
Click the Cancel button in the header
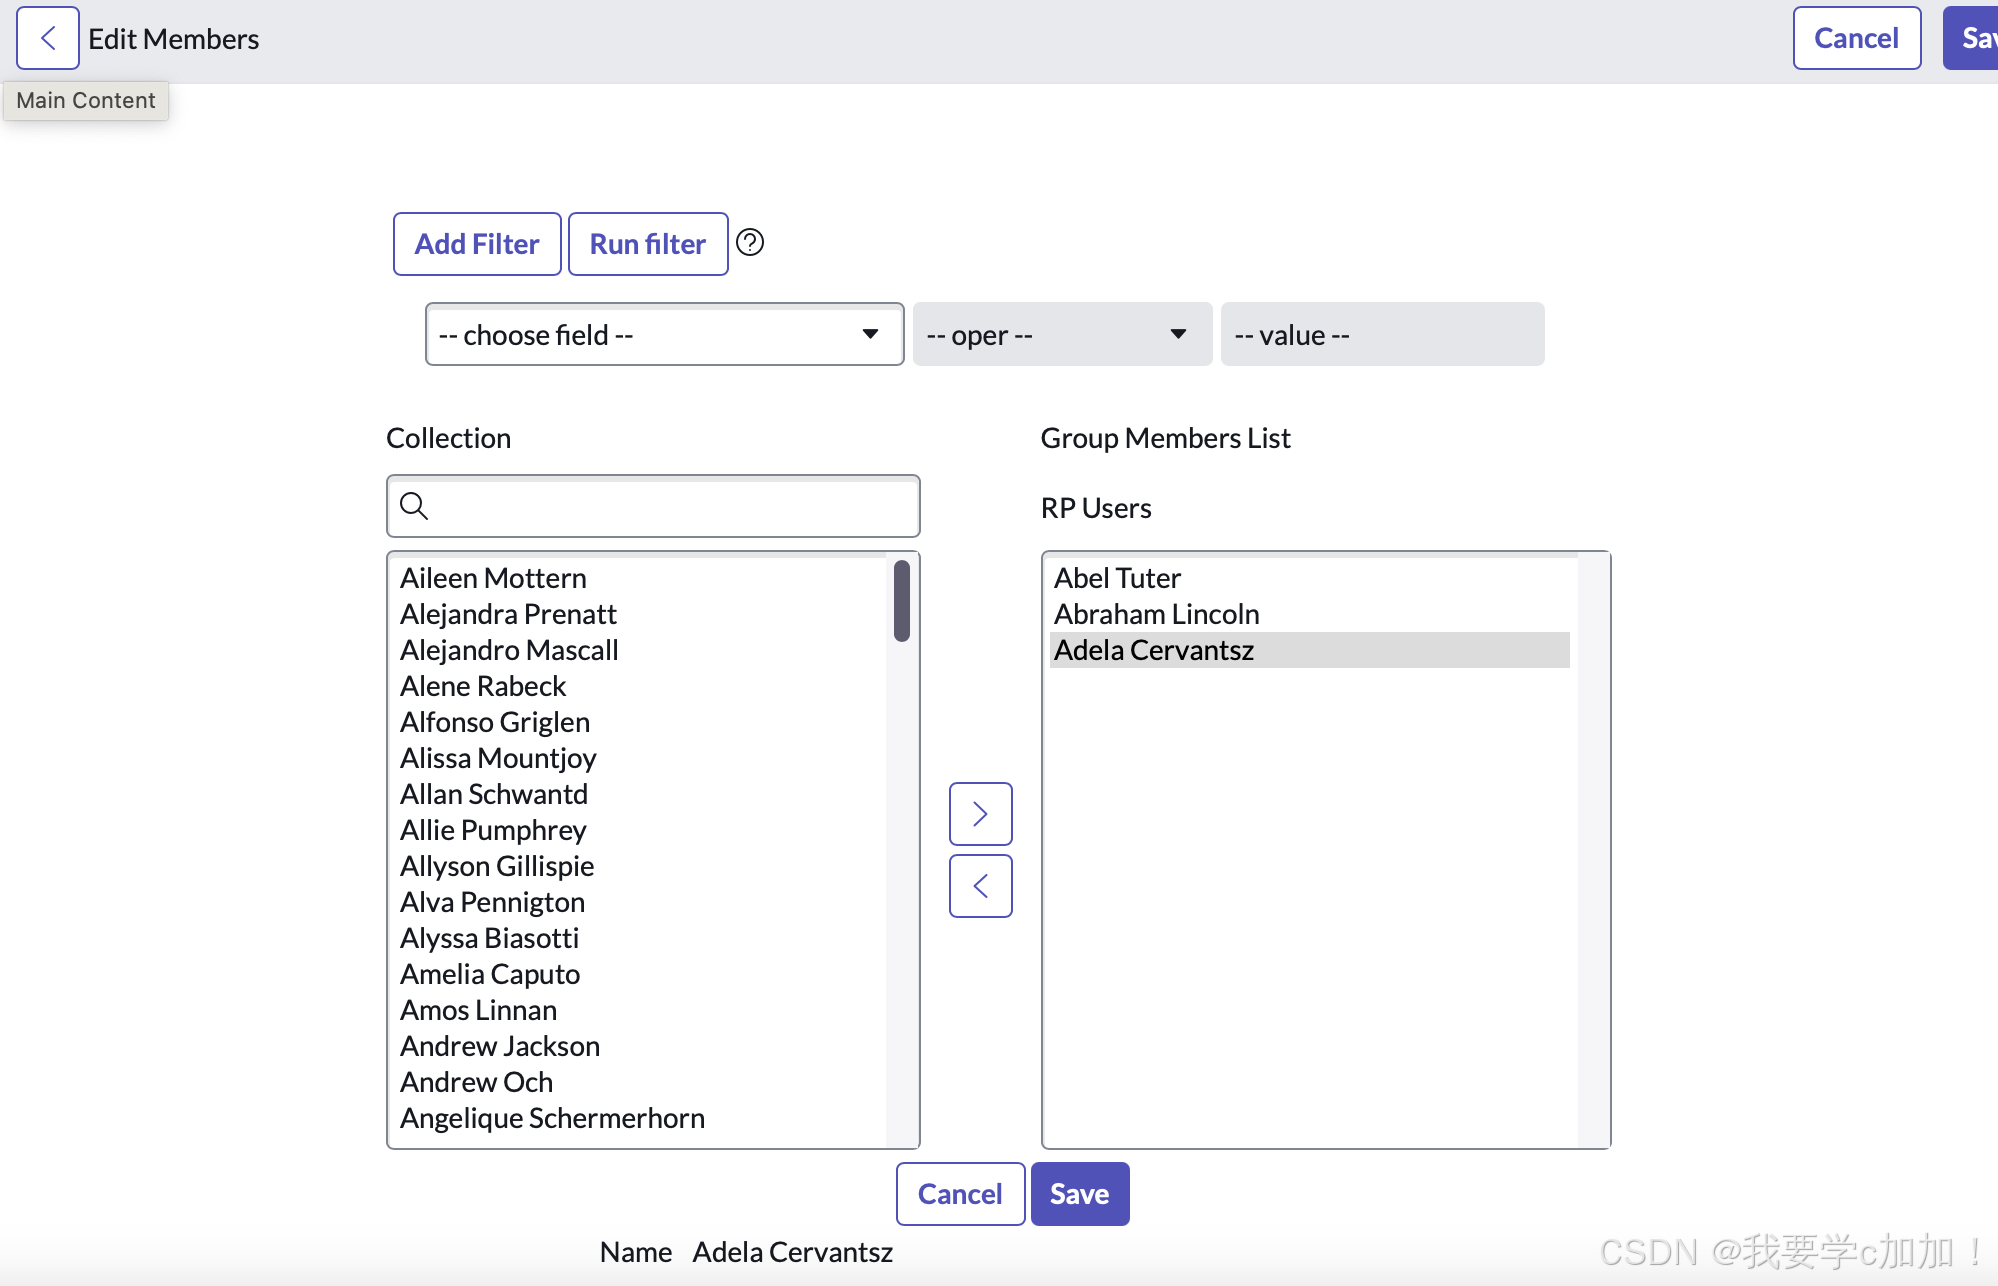click(1856, 38)
